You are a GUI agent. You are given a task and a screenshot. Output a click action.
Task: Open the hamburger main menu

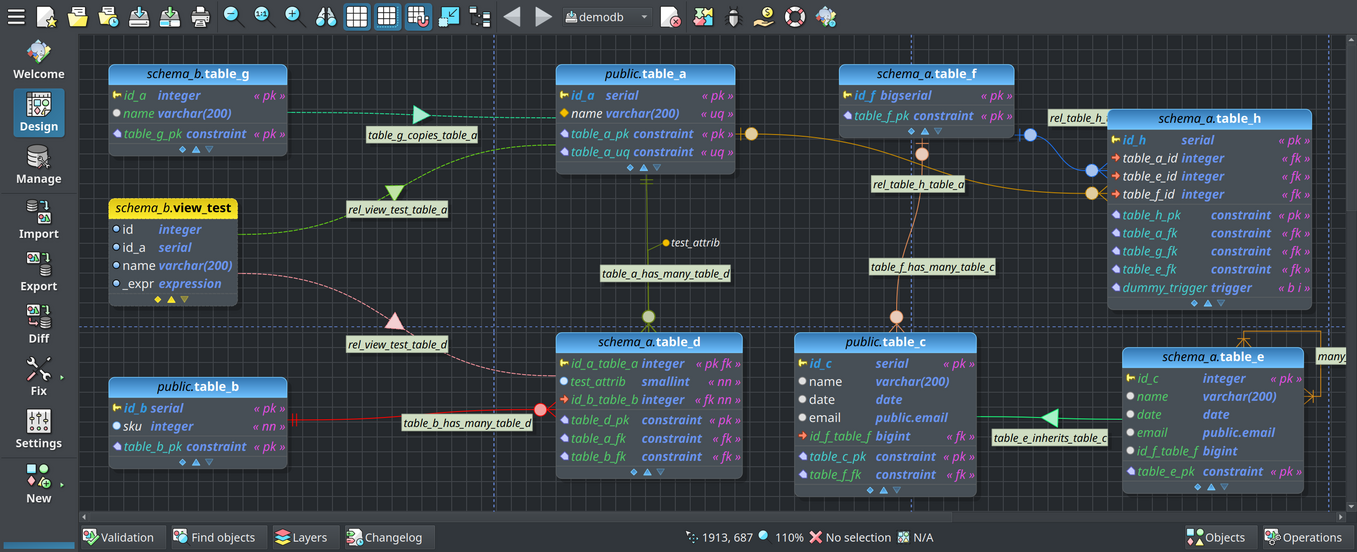tap(16, 17)
